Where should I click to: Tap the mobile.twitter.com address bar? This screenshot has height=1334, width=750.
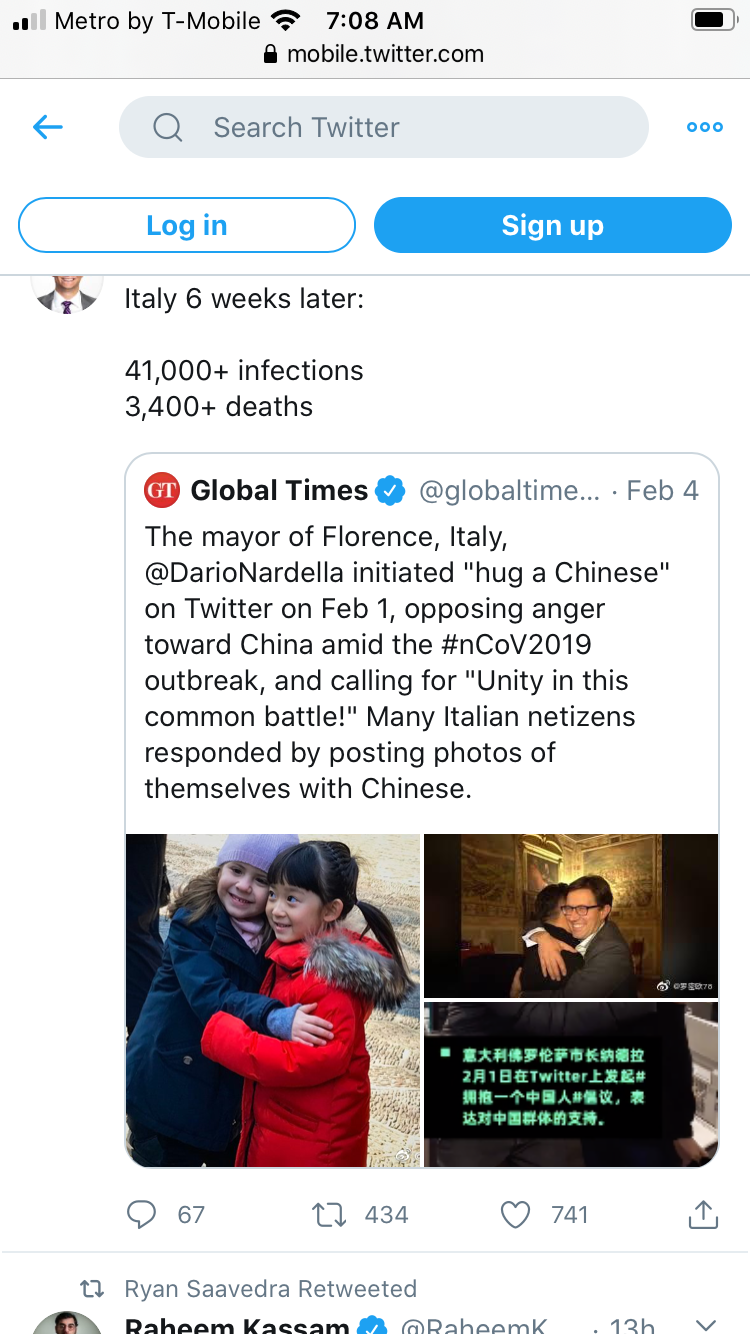coord(375,54)
